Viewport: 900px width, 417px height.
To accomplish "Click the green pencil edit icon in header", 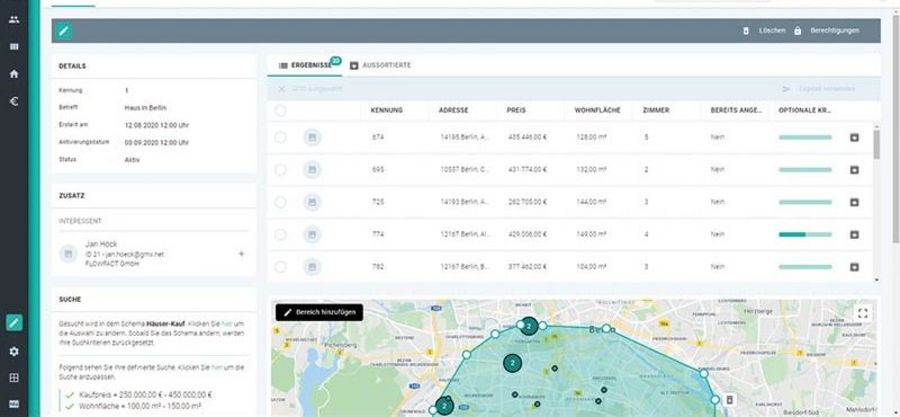I will 64,31.
